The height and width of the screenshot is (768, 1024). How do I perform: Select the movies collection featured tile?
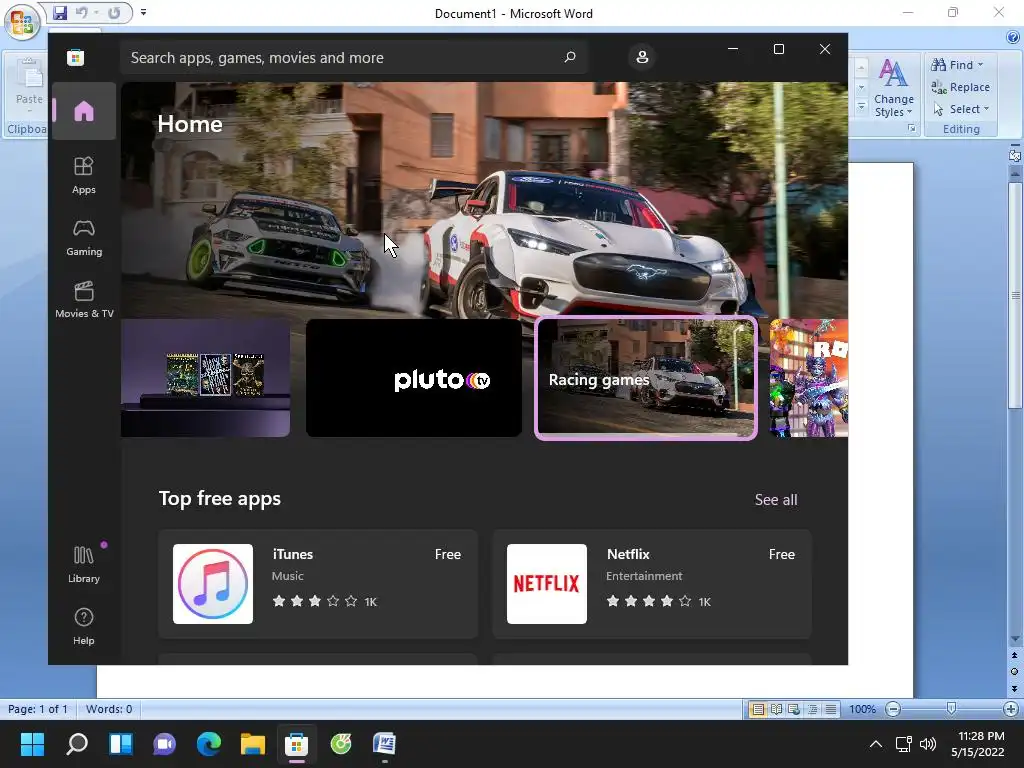(206, 378)
